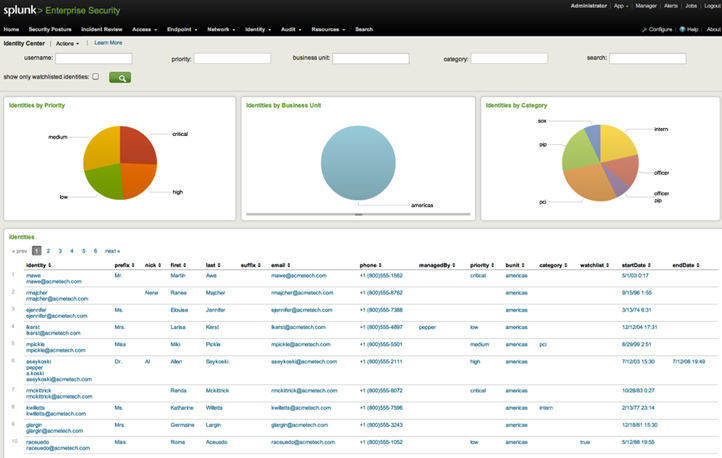
Task: Click the americas business unit pie
Action: point(358,163)
